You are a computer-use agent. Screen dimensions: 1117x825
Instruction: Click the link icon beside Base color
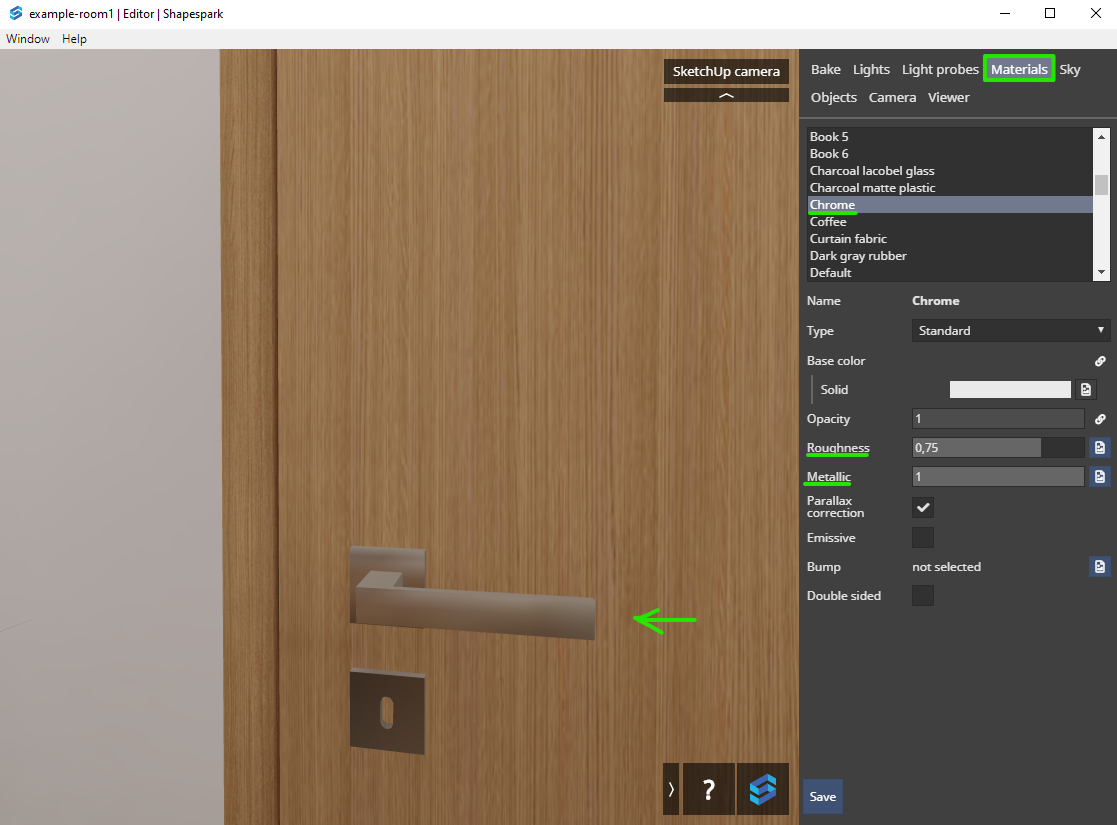[1100, 361]
